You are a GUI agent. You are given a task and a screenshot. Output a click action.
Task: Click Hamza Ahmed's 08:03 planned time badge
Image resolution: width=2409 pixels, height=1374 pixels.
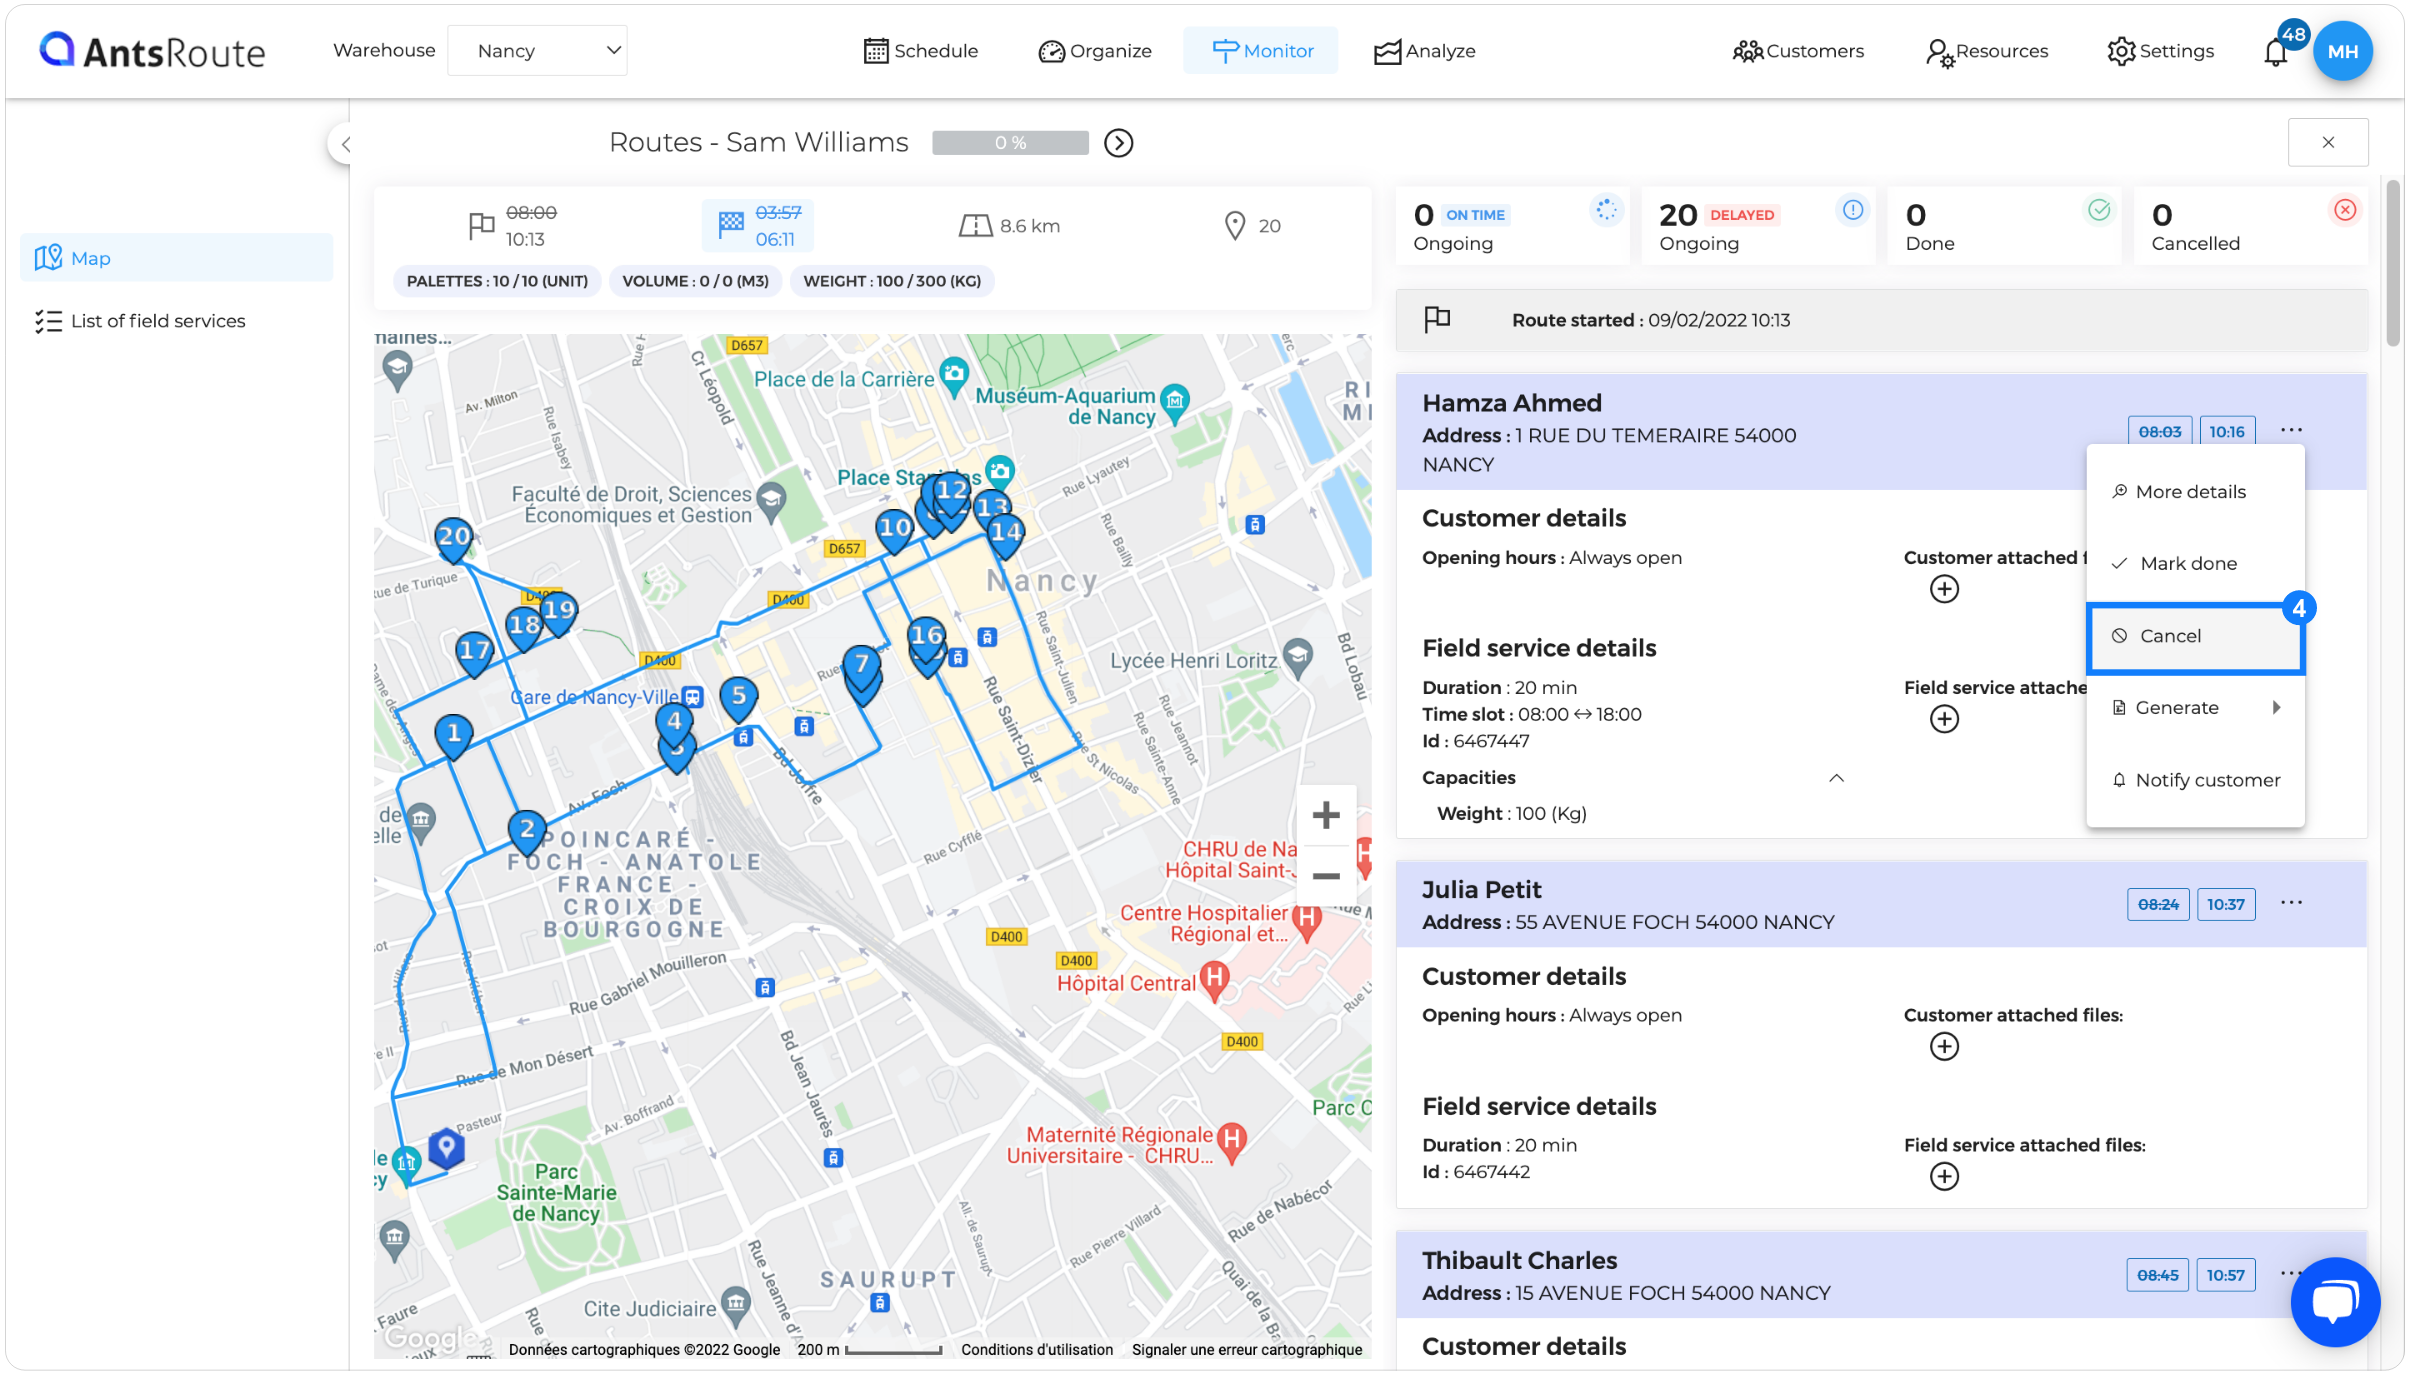pyautogui.click(x=2159, y=432)
